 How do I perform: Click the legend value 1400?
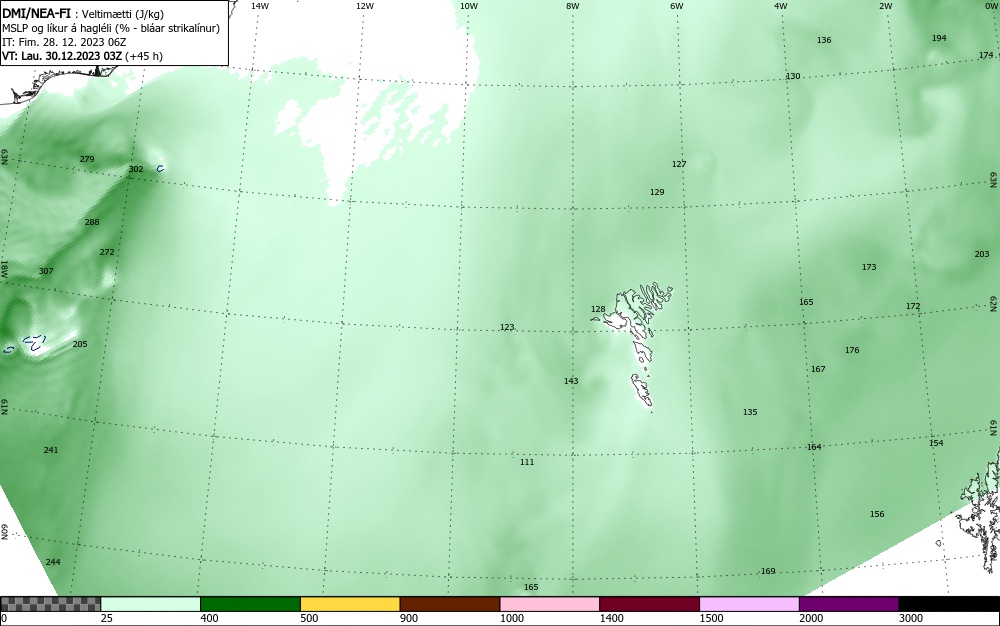pyautogui.click(x=611, y=618)
